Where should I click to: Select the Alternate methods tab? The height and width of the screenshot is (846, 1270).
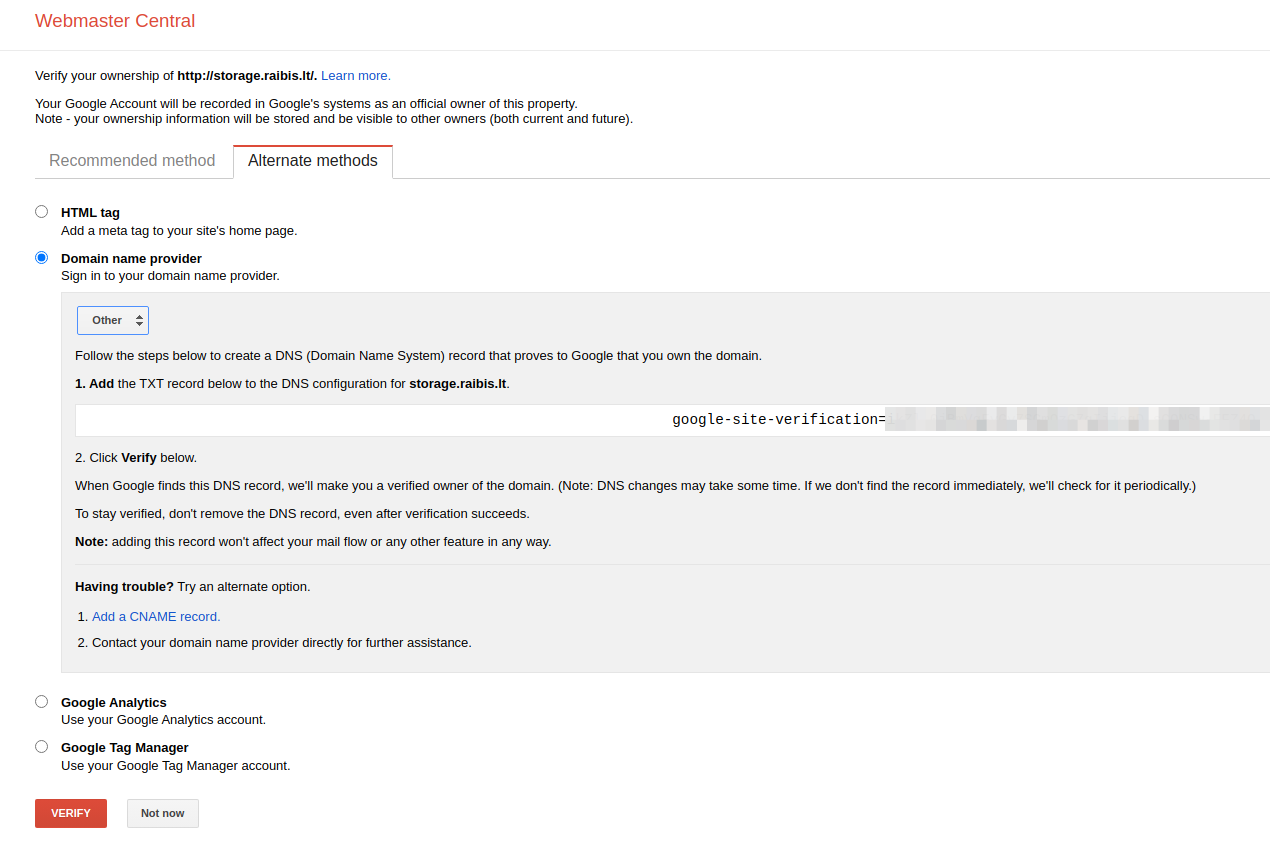(313, 161)
